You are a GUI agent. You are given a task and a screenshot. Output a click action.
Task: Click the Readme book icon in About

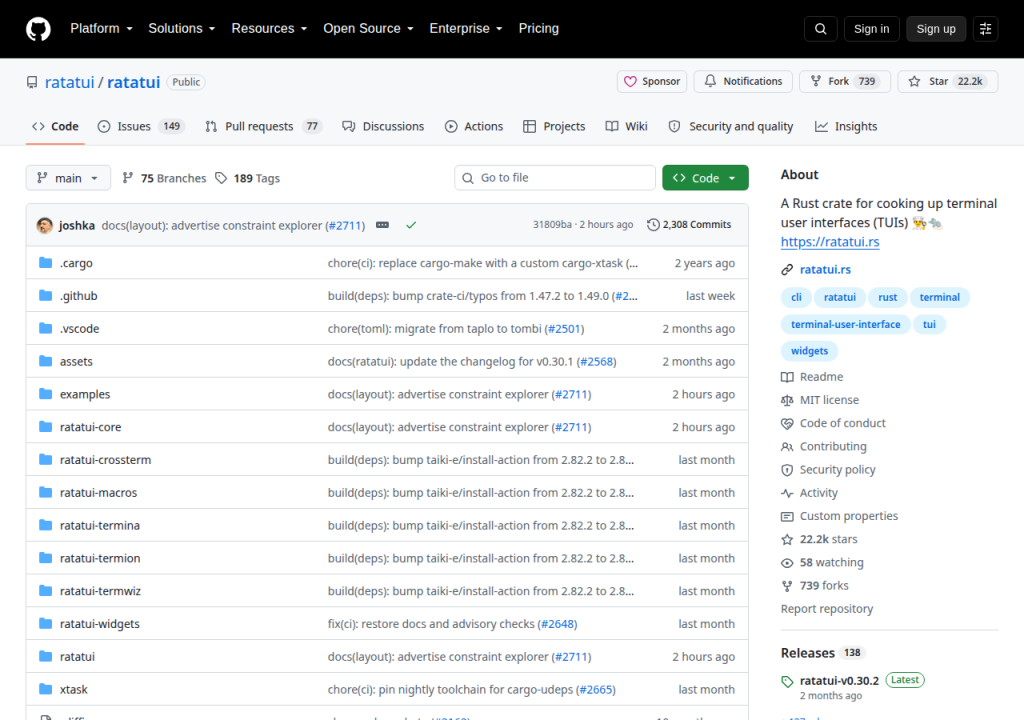coord(787,377)
